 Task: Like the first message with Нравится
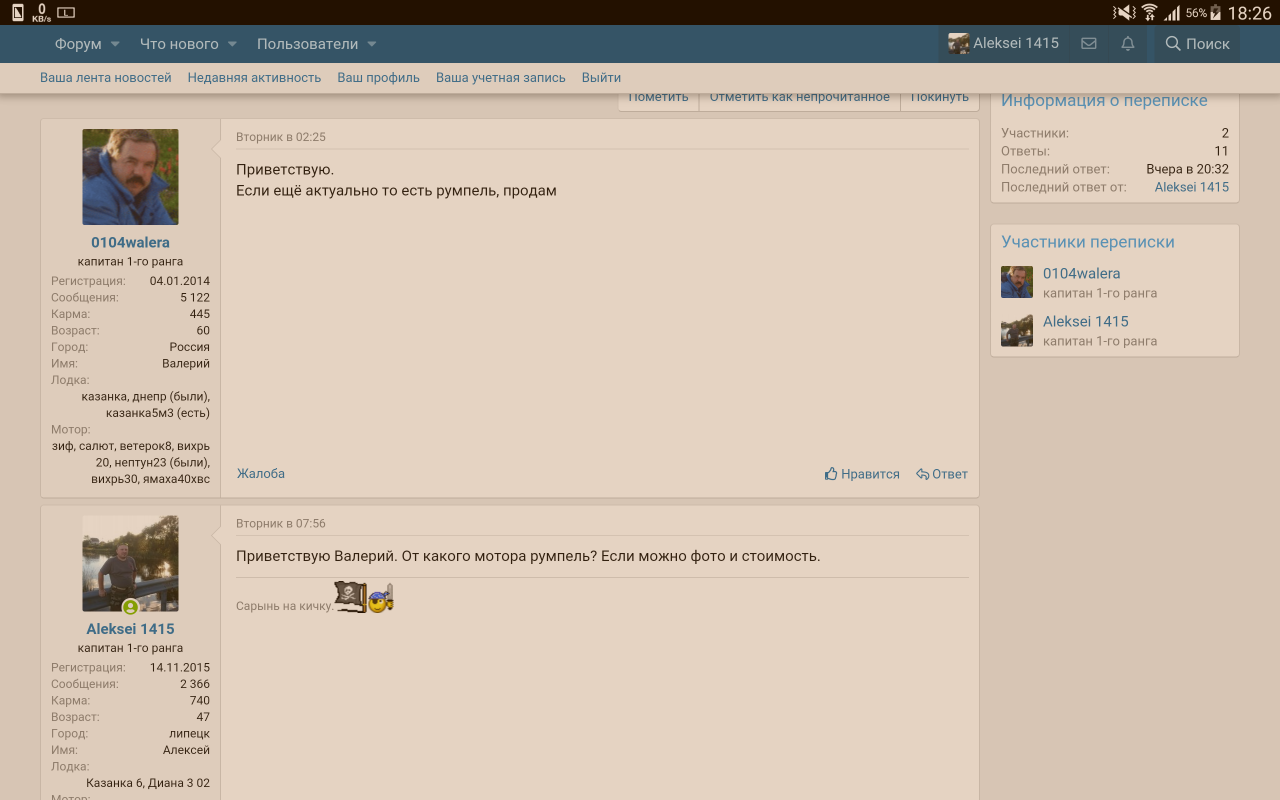pyautogui.click(x=862, y=474)
